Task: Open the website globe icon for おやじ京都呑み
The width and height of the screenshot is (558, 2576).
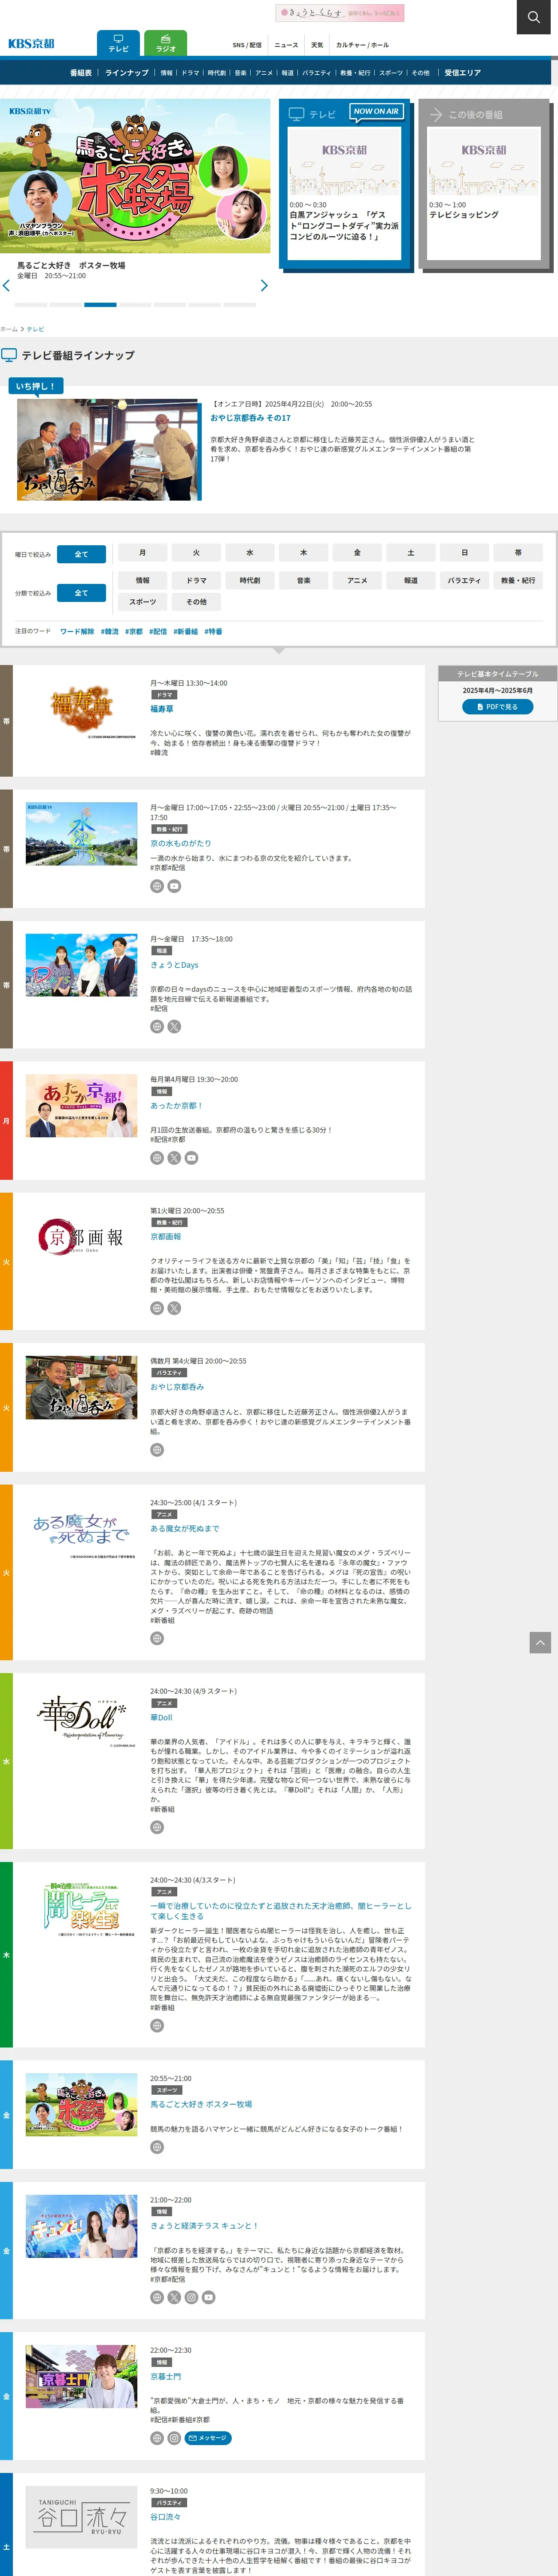Action: pos(157,1450)
